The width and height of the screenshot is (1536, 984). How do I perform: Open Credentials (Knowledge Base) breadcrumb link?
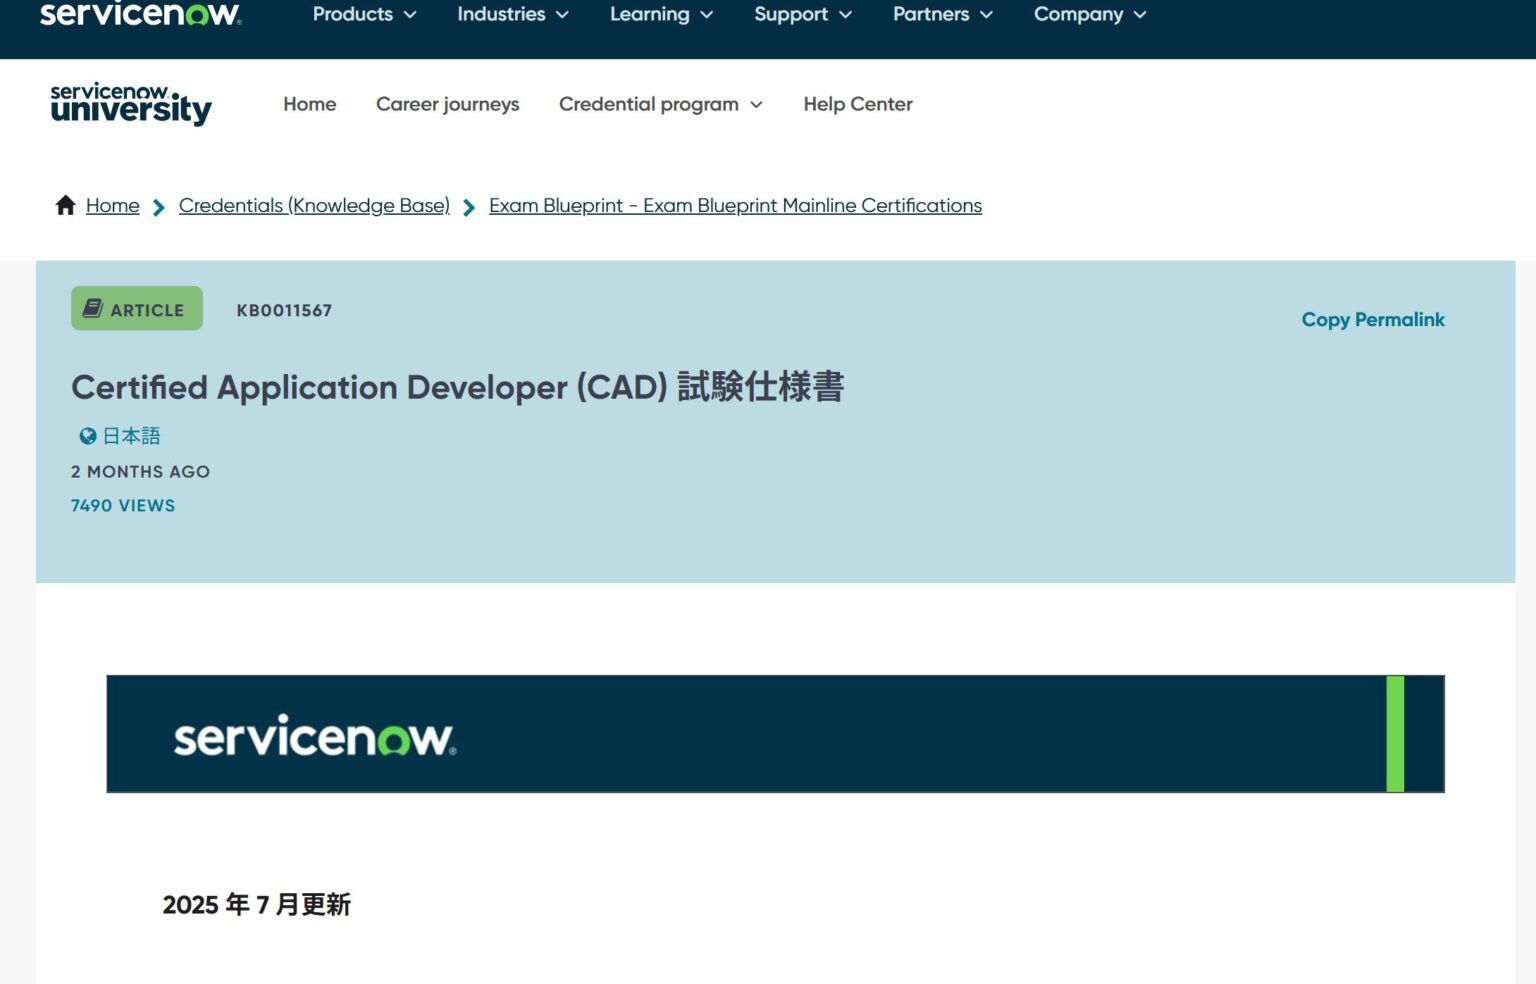[314, 205]
